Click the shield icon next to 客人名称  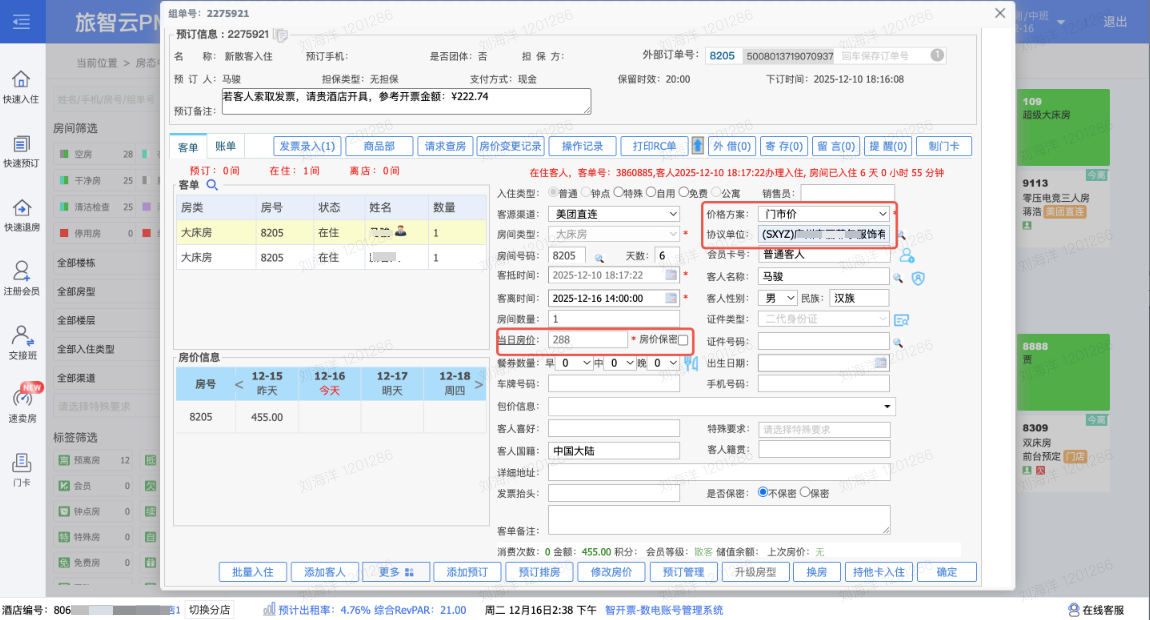click(917, 277)
